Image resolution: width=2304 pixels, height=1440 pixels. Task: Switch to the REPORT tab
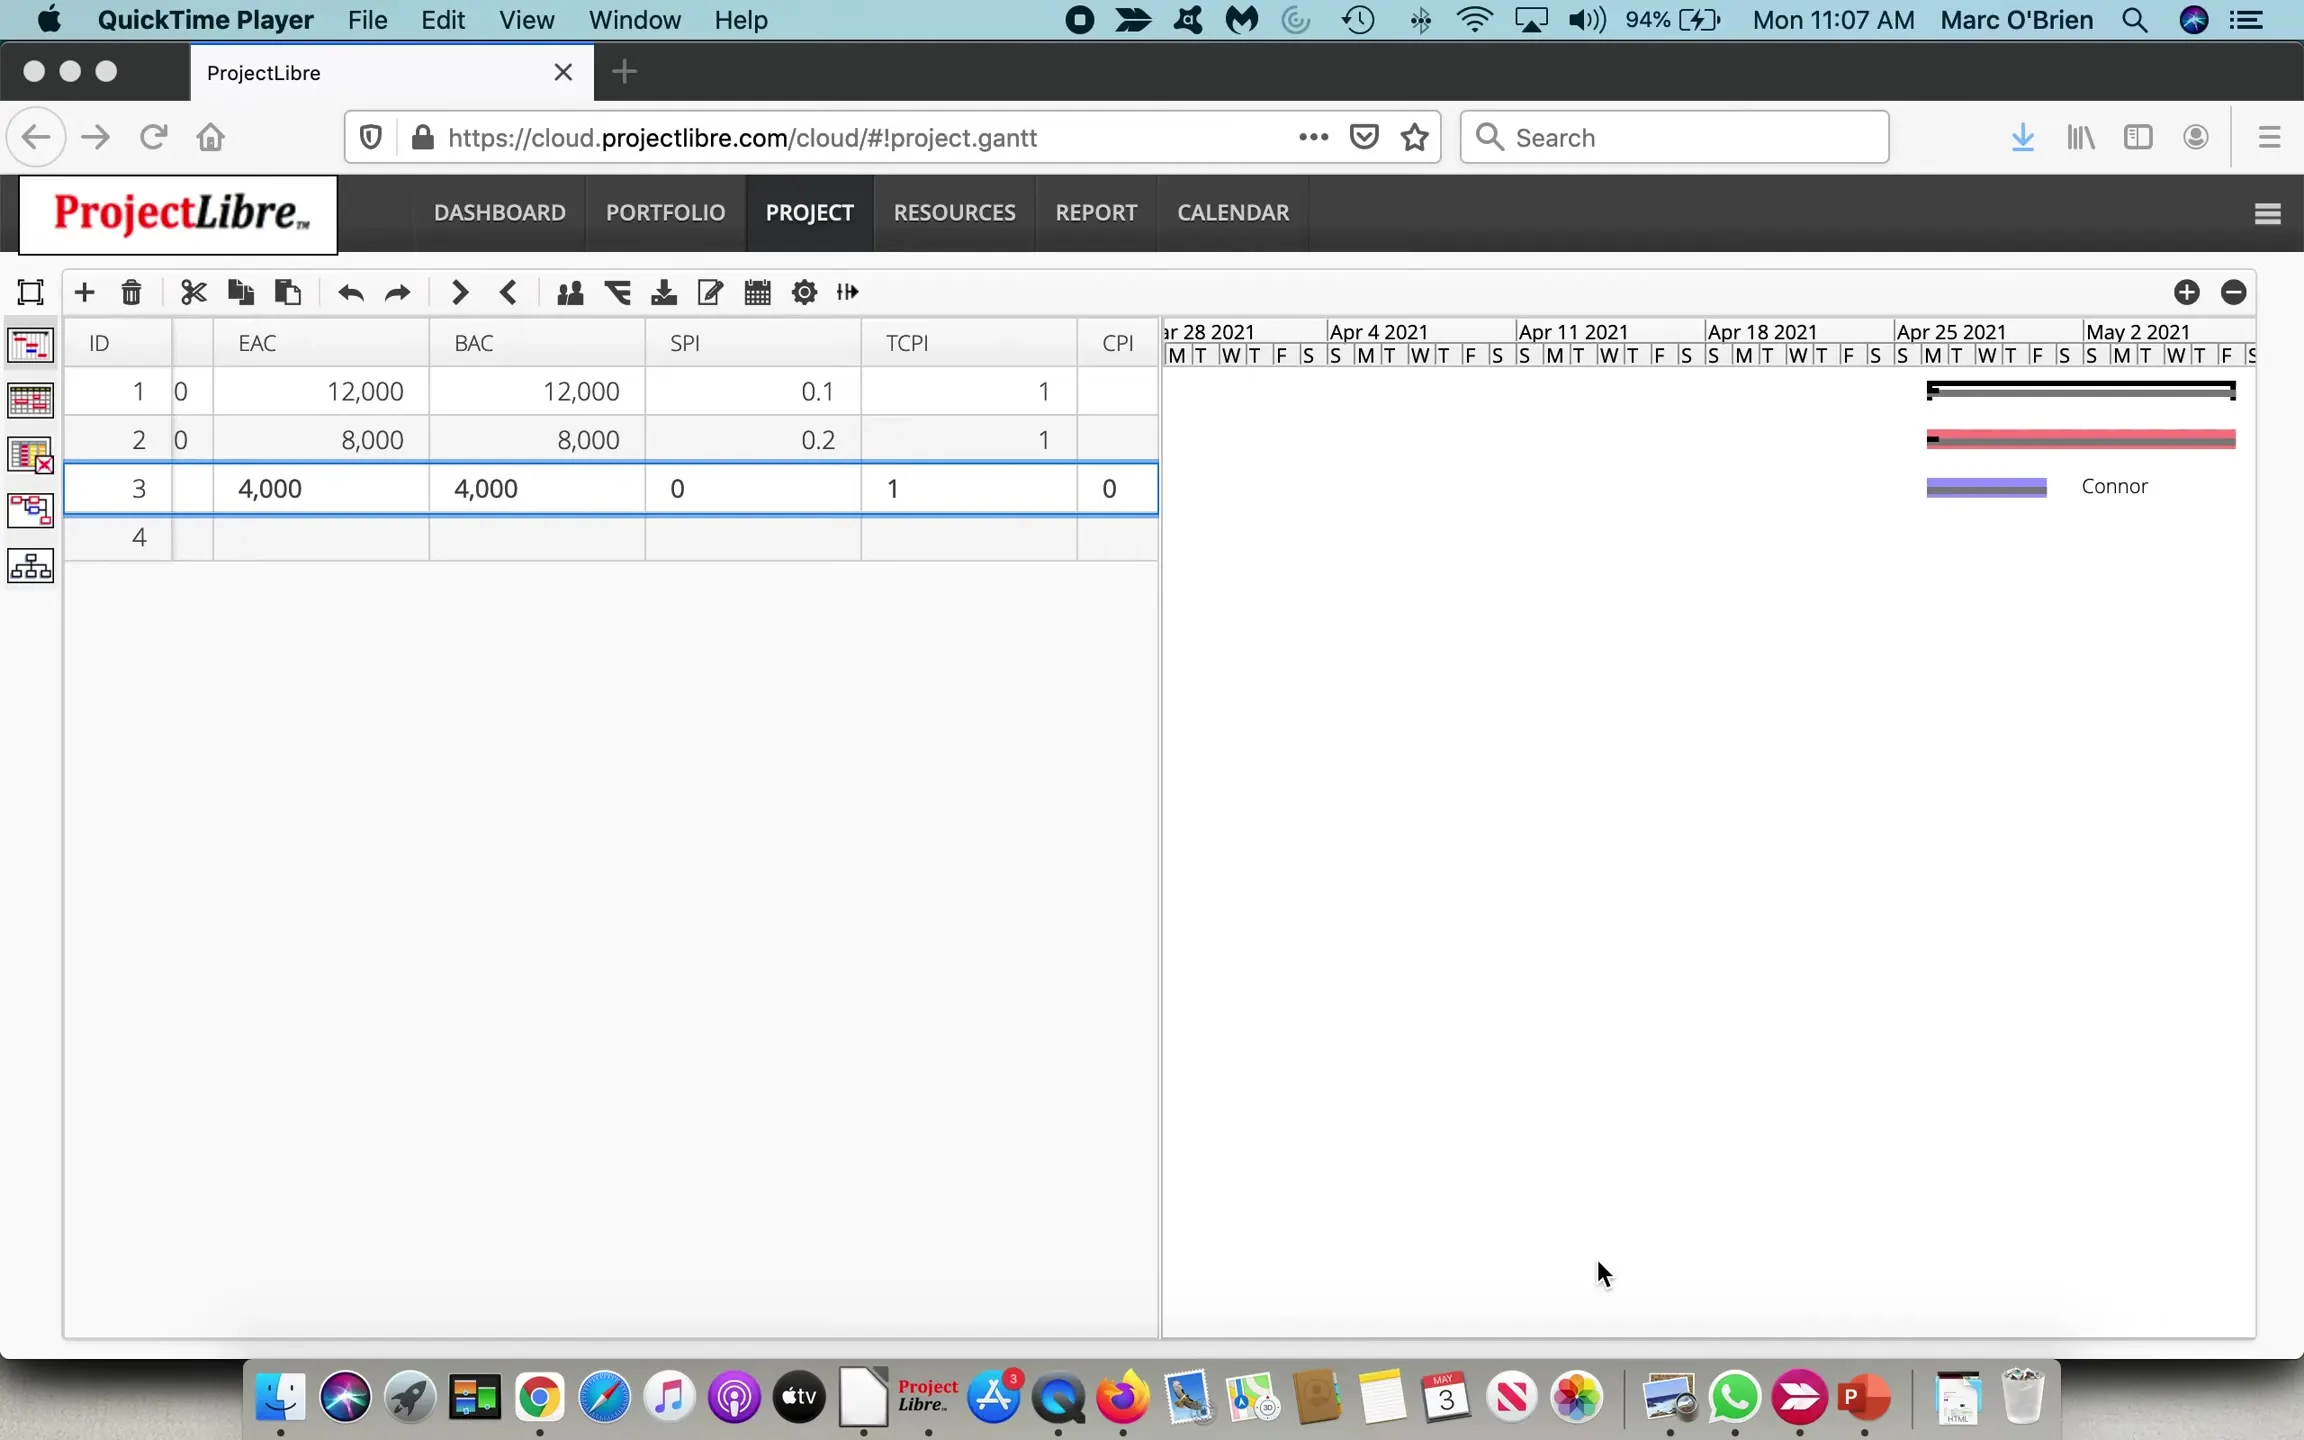(x=1096, y=213)
